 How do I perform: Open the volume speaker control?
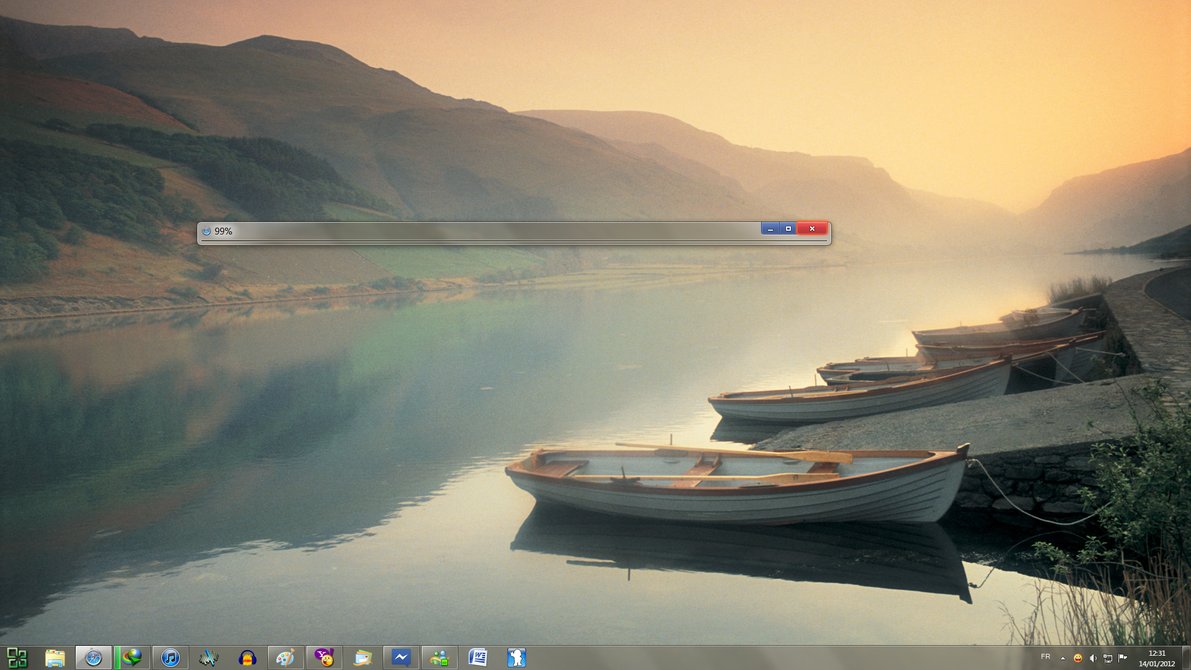coord(1092,658)
